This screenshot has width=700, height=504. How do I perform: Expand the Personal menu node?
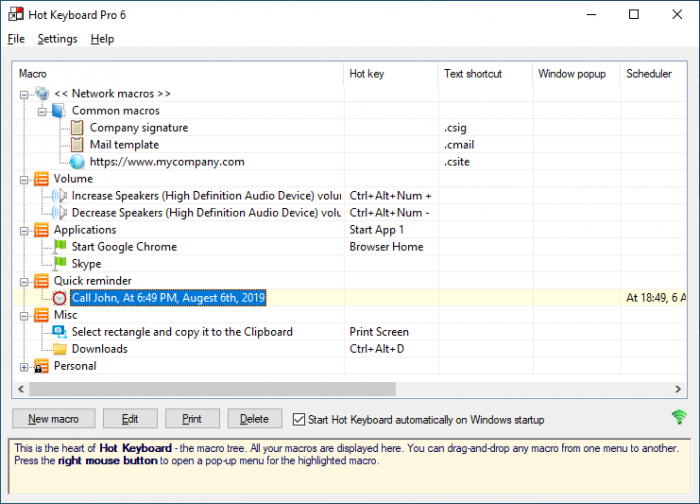coord(24,367)
